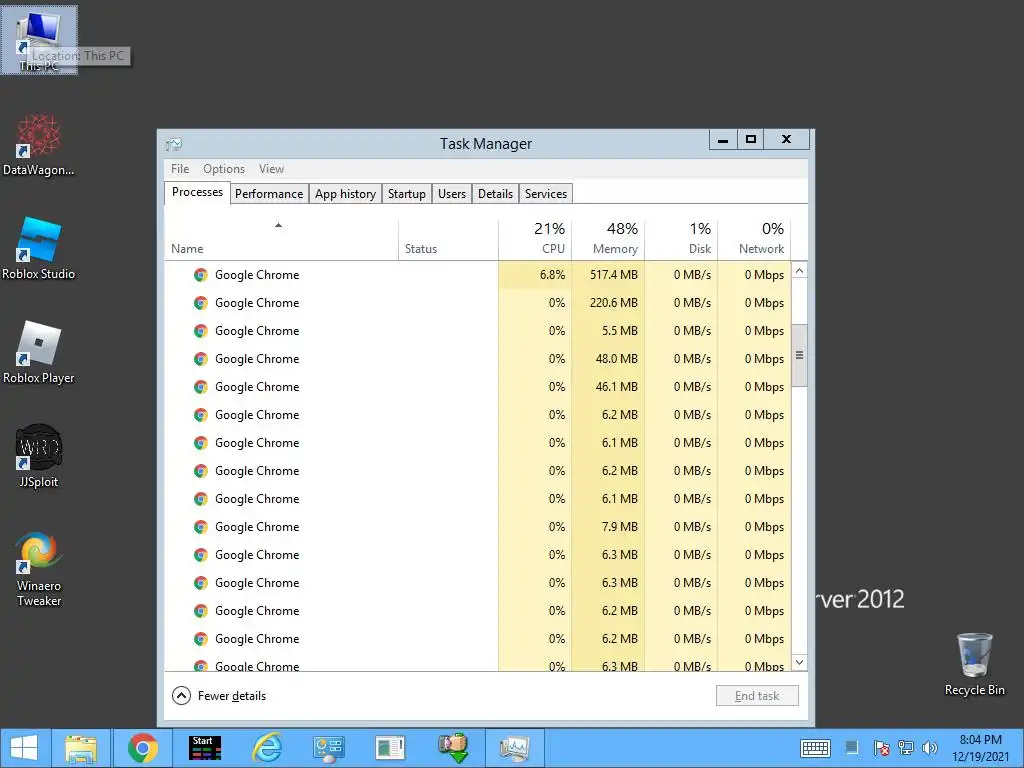Sort by the Memory column header

click(x=608, y=240)
